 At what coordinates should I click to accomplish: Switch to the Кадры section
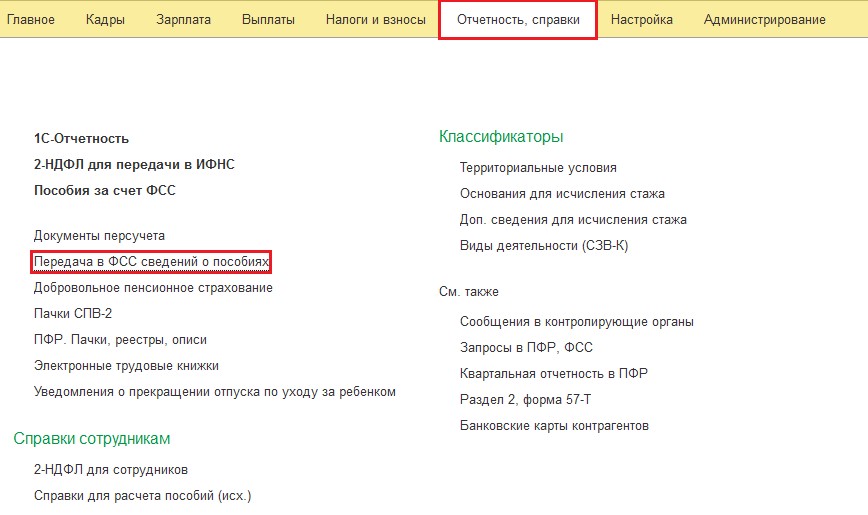pos(105,20)
